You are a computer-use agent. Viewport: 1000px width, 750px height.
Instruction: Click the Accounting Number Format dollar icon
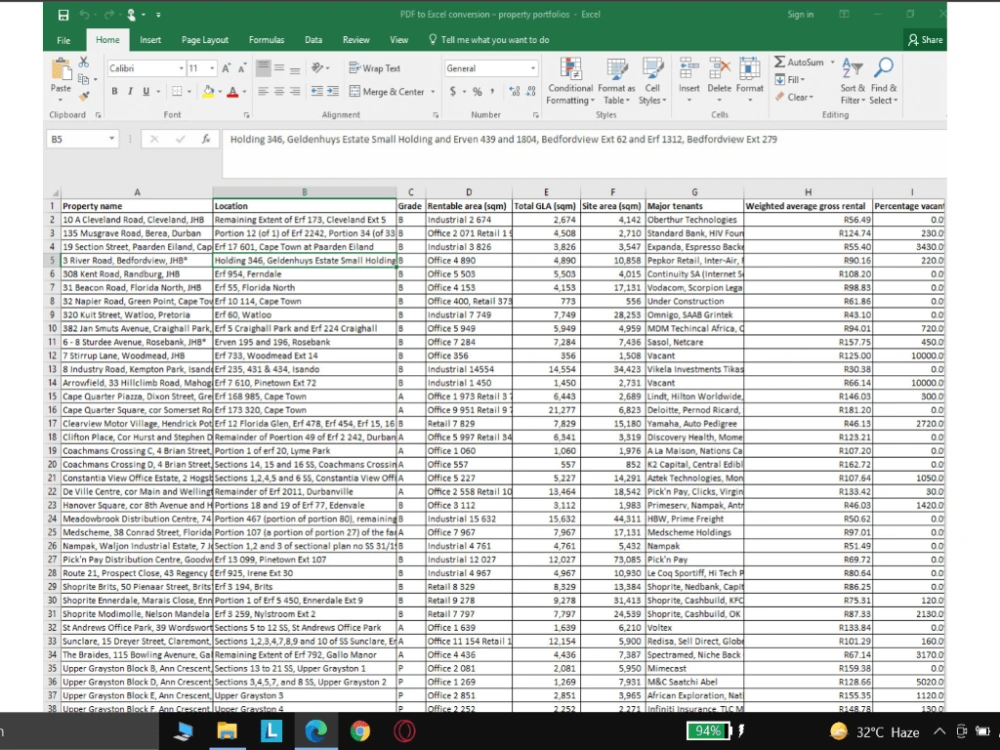tap(453, 92)
